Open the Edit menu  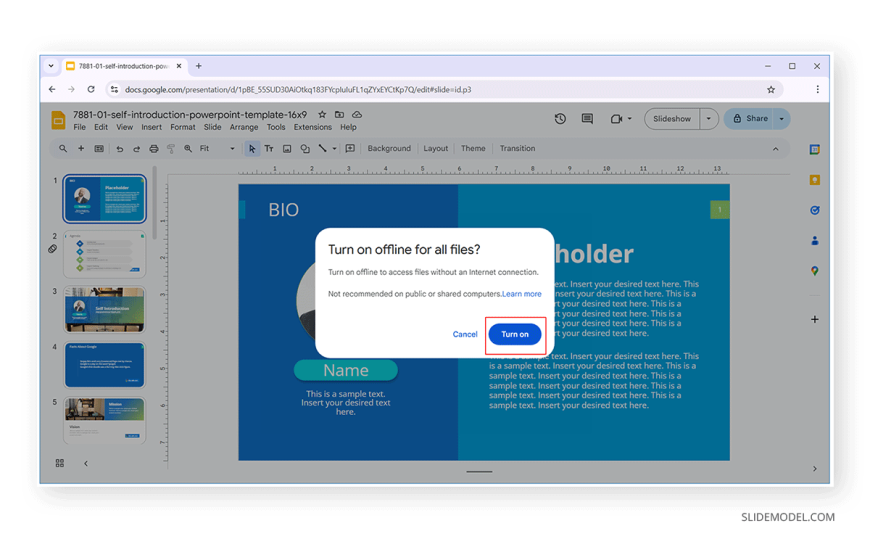pos(100,127)
